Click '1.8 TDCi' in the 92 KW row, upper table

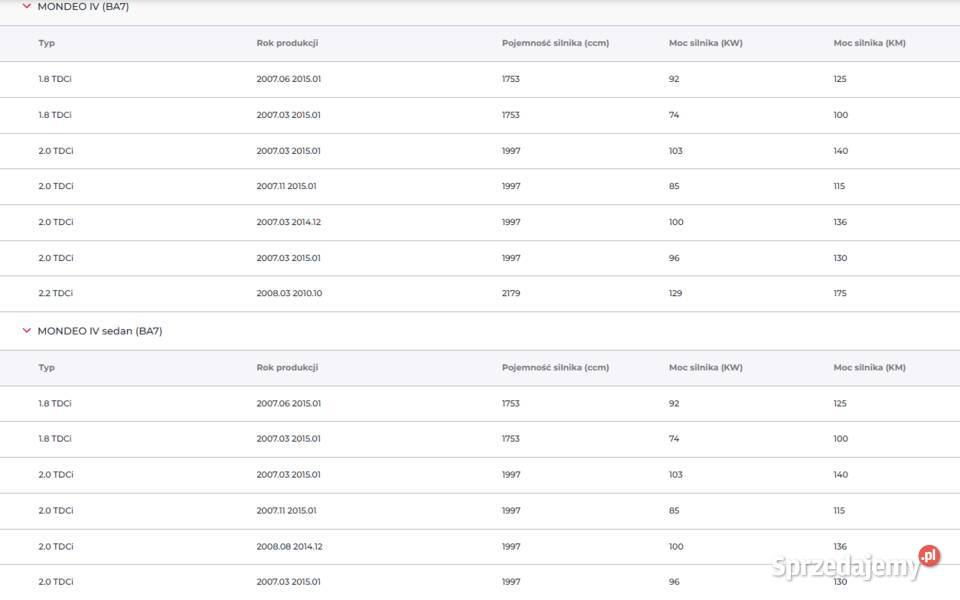tap(55, 79)
